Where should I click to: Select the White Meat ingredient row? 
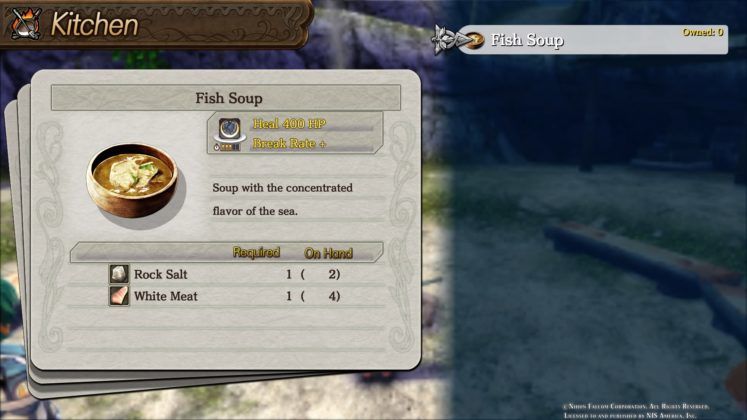pos(226,296)
